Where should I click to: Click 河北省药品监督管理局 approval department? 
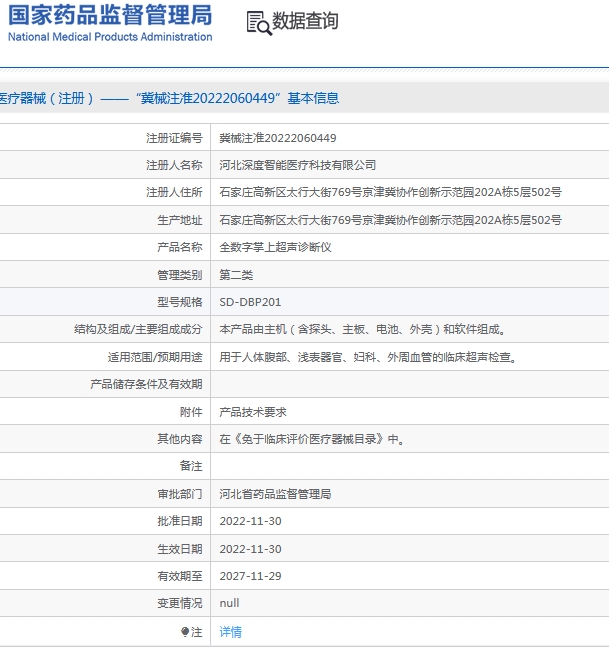[275, 494]
